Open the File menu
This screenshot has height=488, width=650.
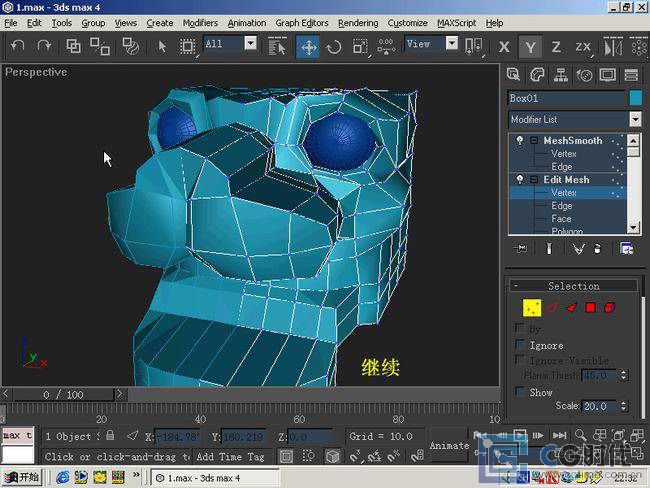(11, 23)
